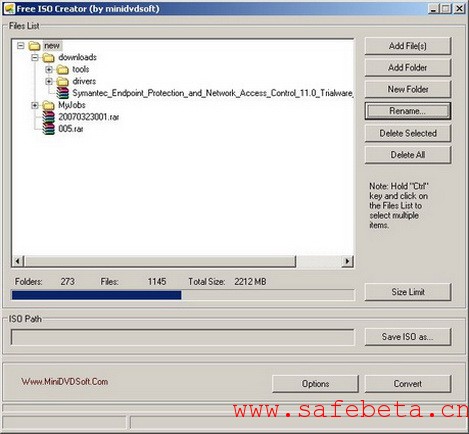This screenshot has height=434, width=469.
Task: Select the 005.rar file name
Action: pos(71,129)
